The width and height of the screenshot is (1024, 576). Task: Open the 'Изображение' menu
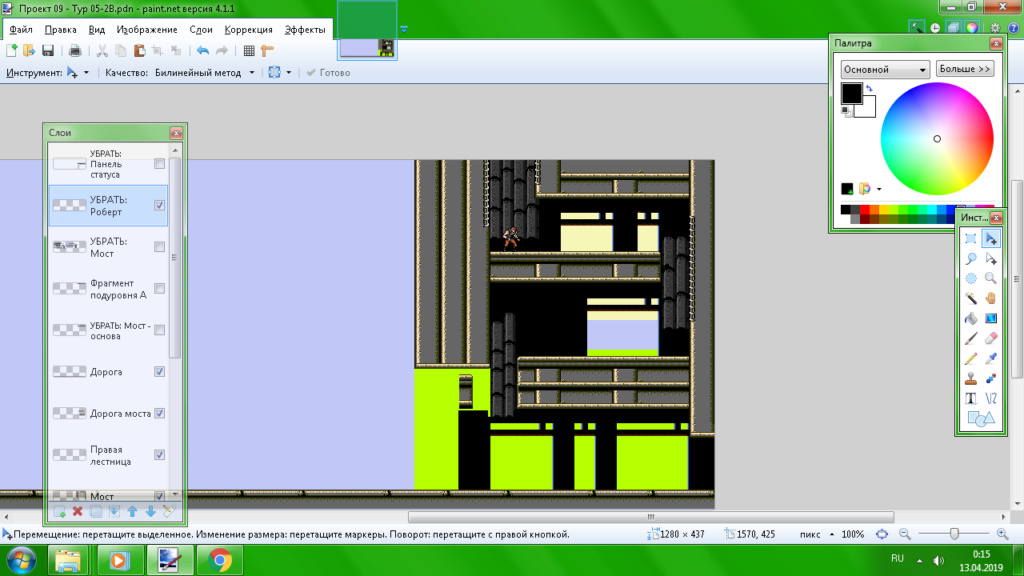[x=147, y=29]
